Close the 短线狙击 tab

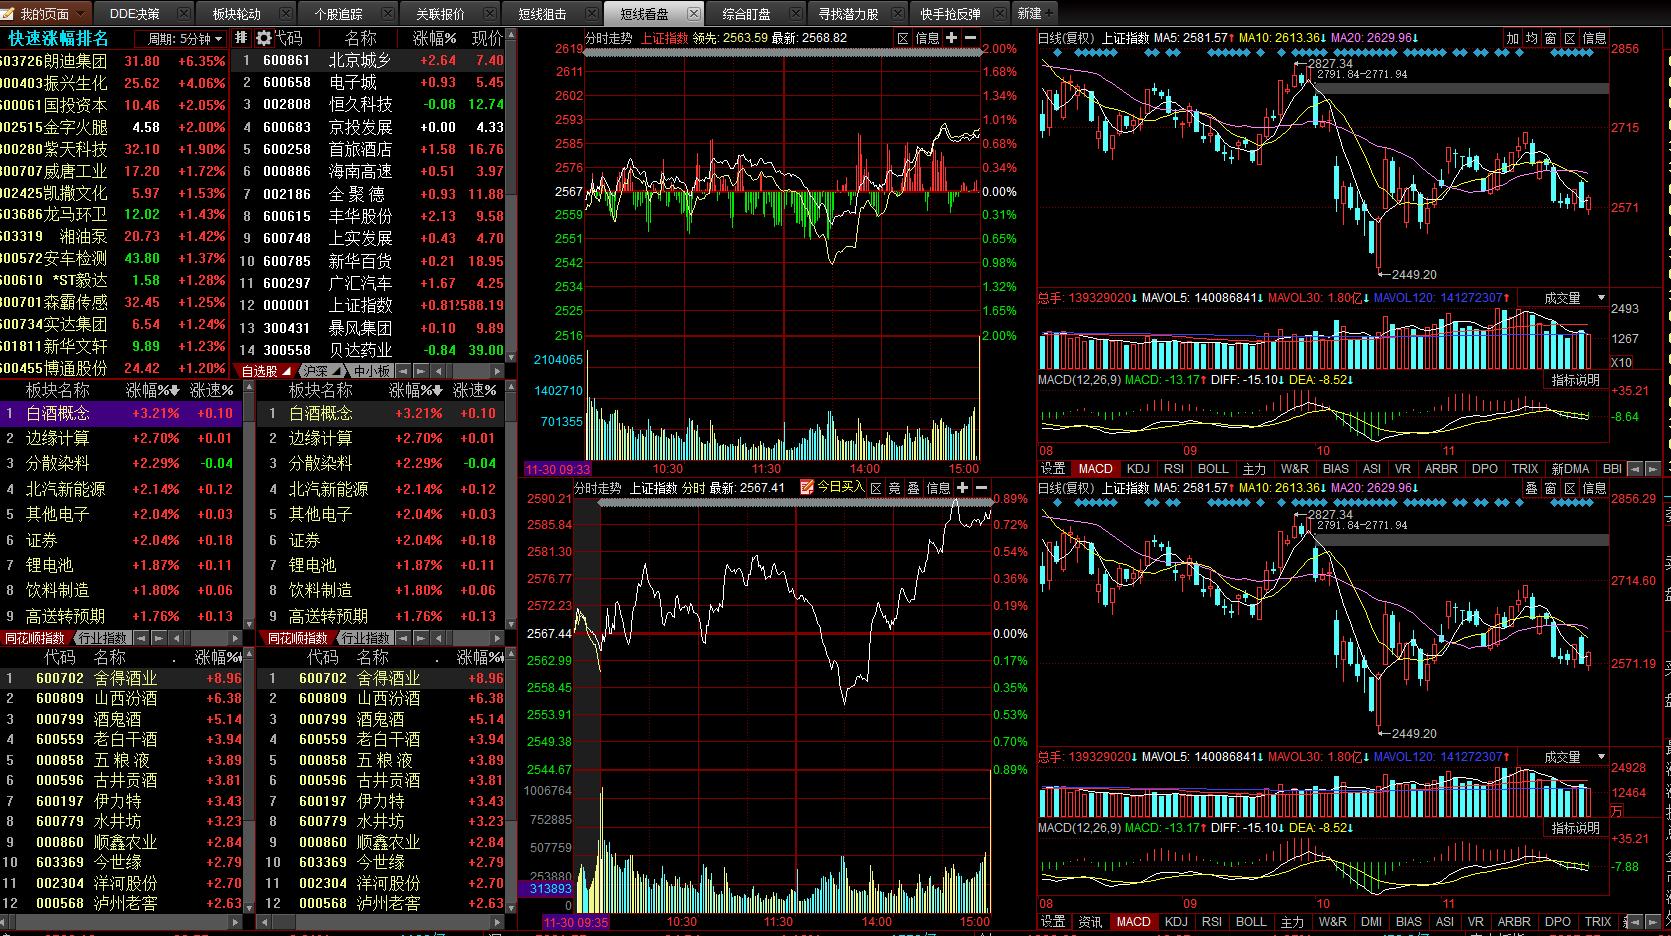click(x=591, y=14)
